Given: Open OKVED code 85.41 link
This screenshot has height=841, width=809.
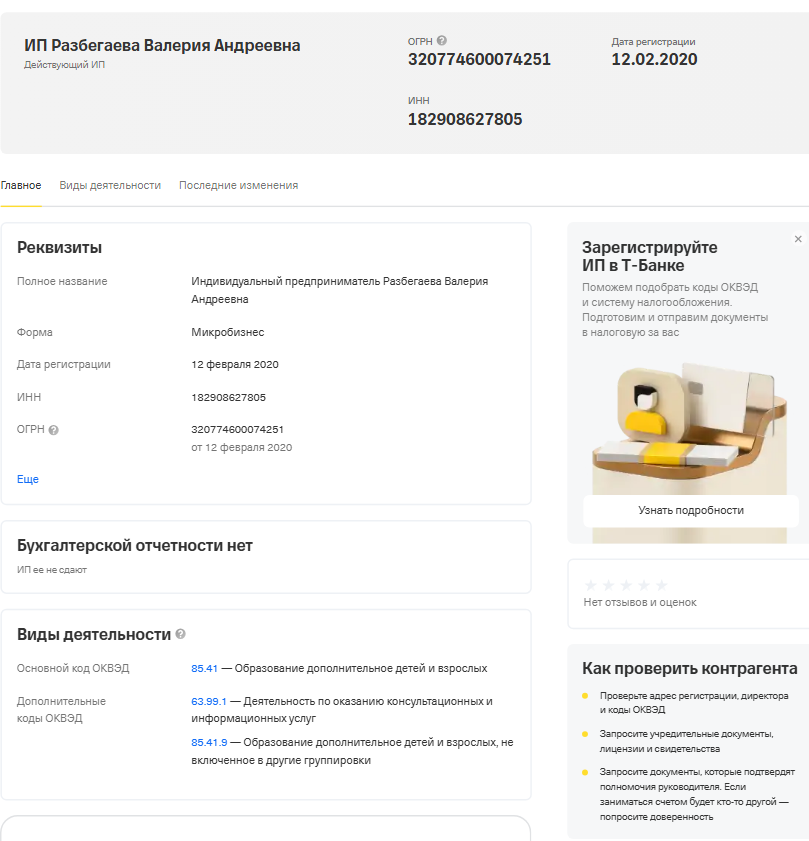Looking at the screenshot, I should pos(204,669).
